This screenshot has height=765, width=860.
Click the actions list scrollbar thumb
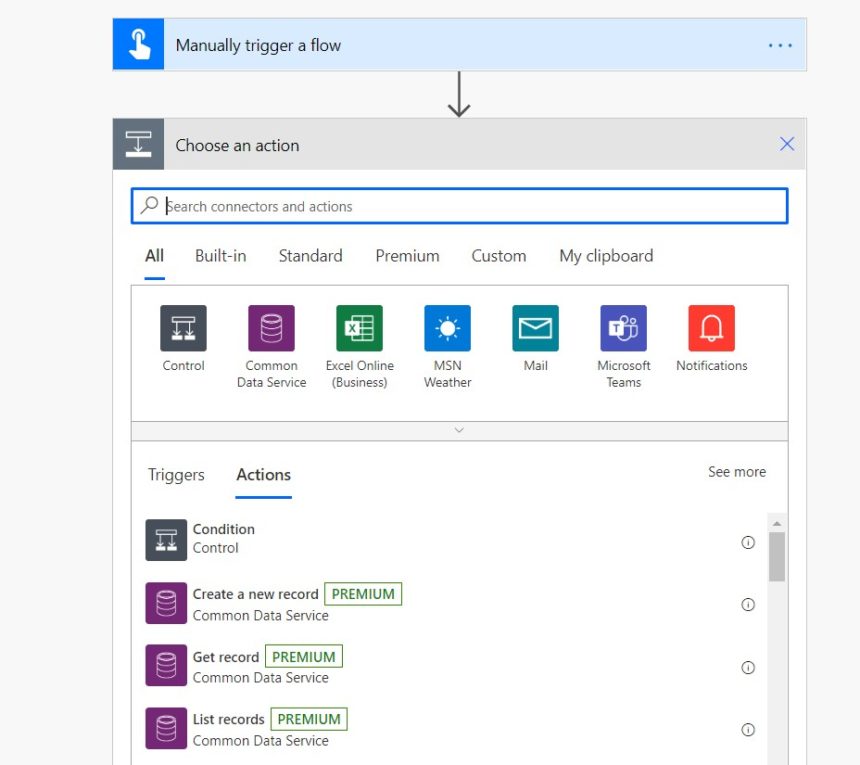point(777,557)
